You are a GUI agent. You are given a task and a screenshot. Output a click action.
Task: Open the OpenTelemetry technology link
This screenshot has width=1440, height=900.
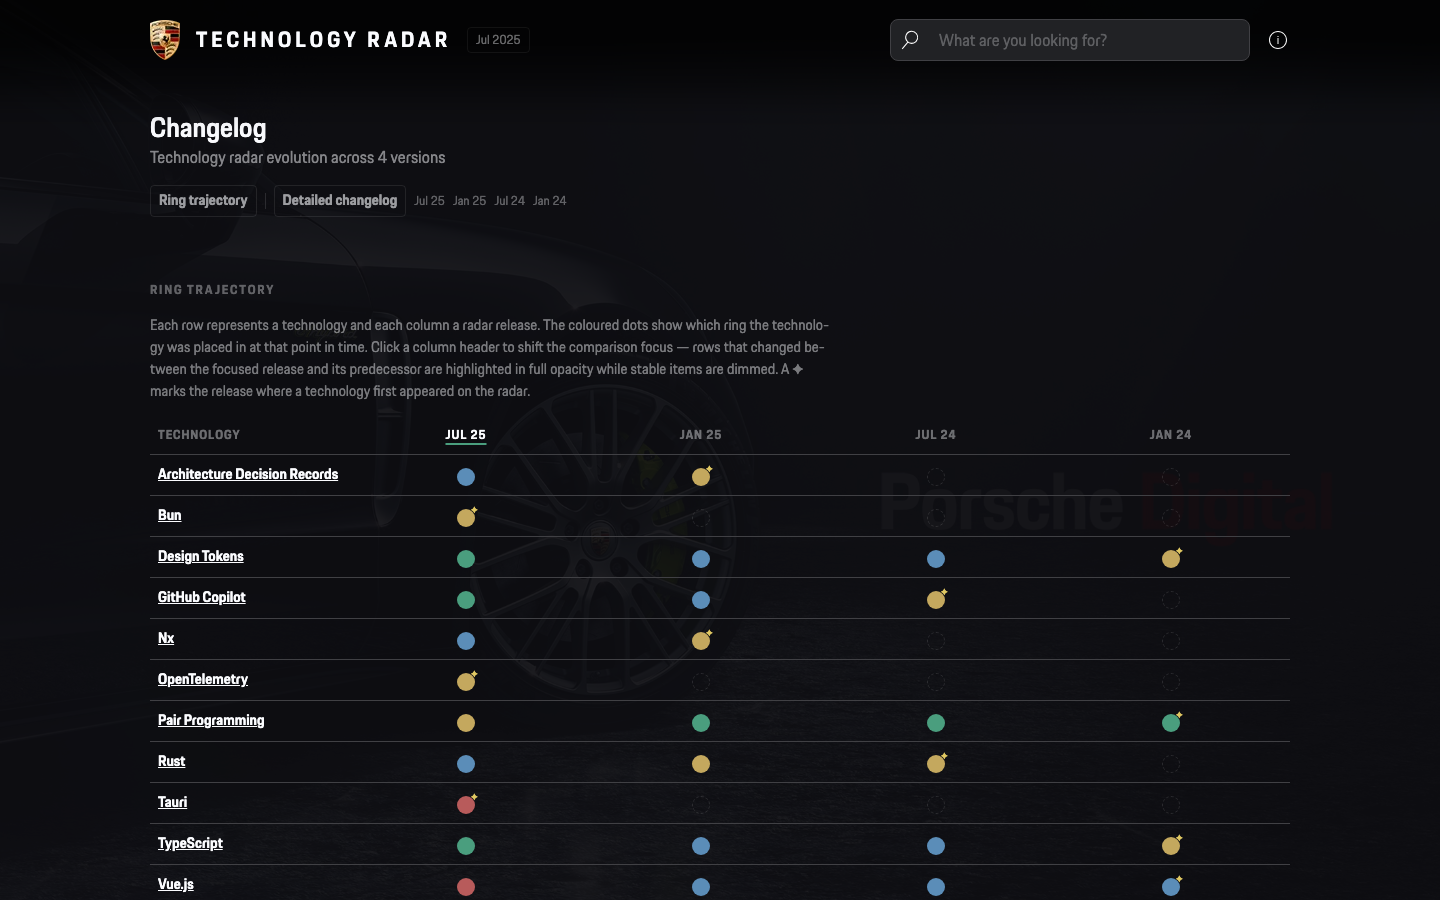(203, 679)
